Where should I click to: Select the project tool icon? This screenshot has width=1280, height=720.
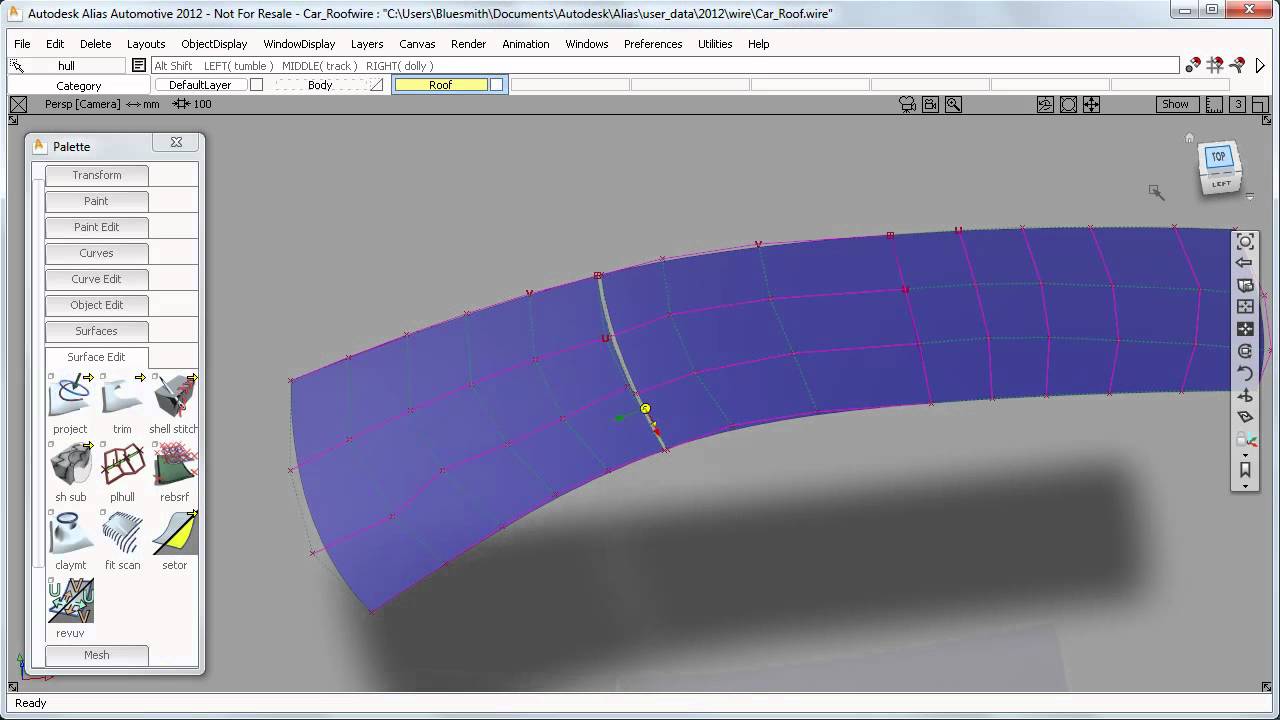pos(70,397)
